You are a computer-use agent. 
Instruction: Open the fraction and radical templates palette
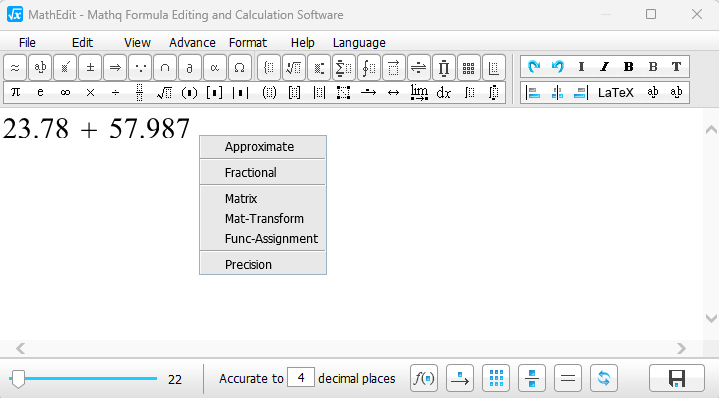point(294,68)
